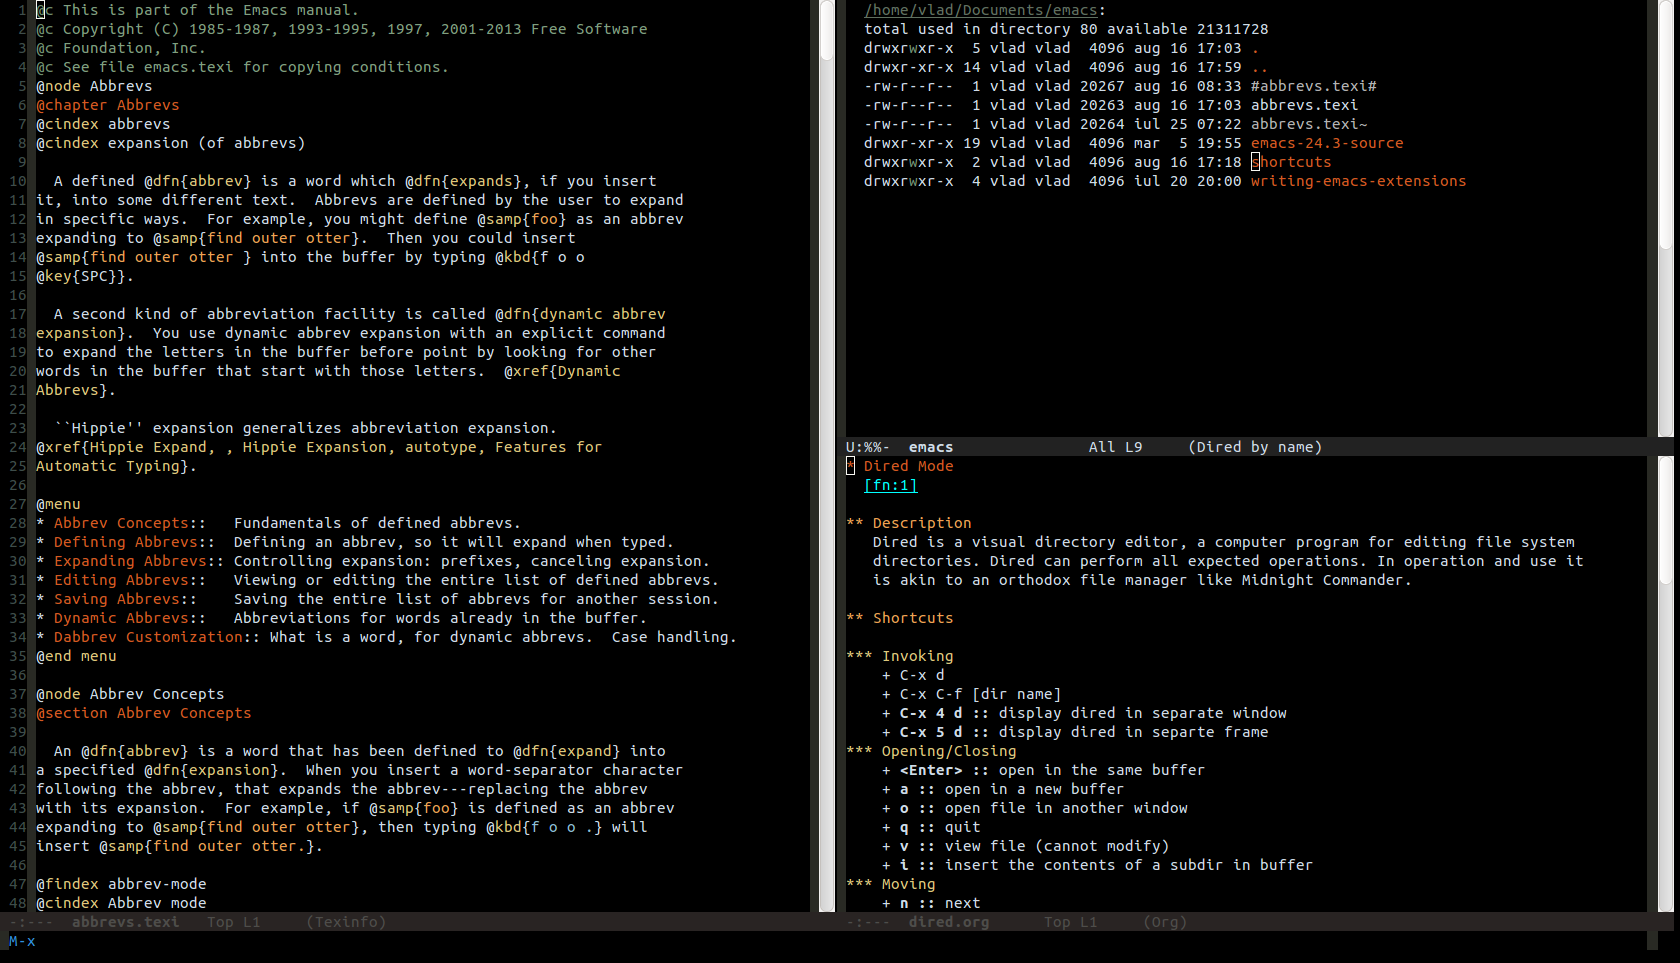The height and width of the screenshot is (963, 1680).
Task: Click the 'C-x 5 d' shortcut list item
Action: (x=1075, y=732)
